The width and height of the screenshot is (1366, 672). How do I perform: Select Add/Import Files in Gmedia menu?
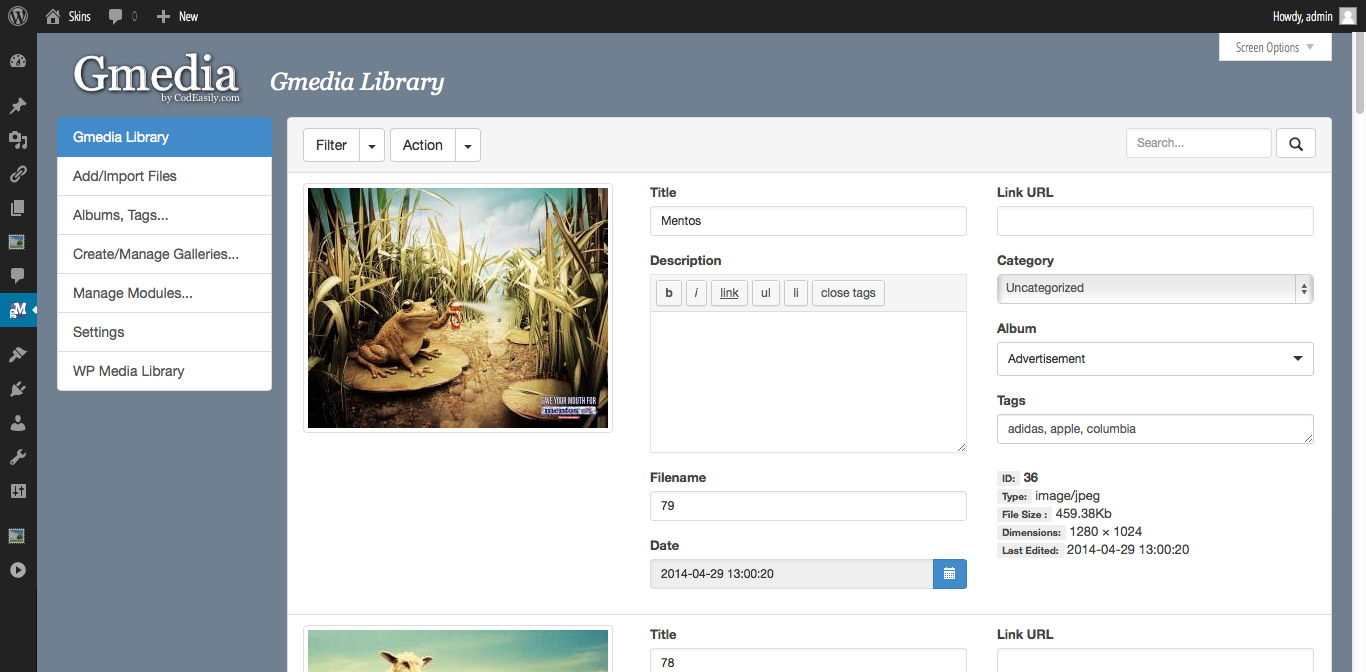164,176
